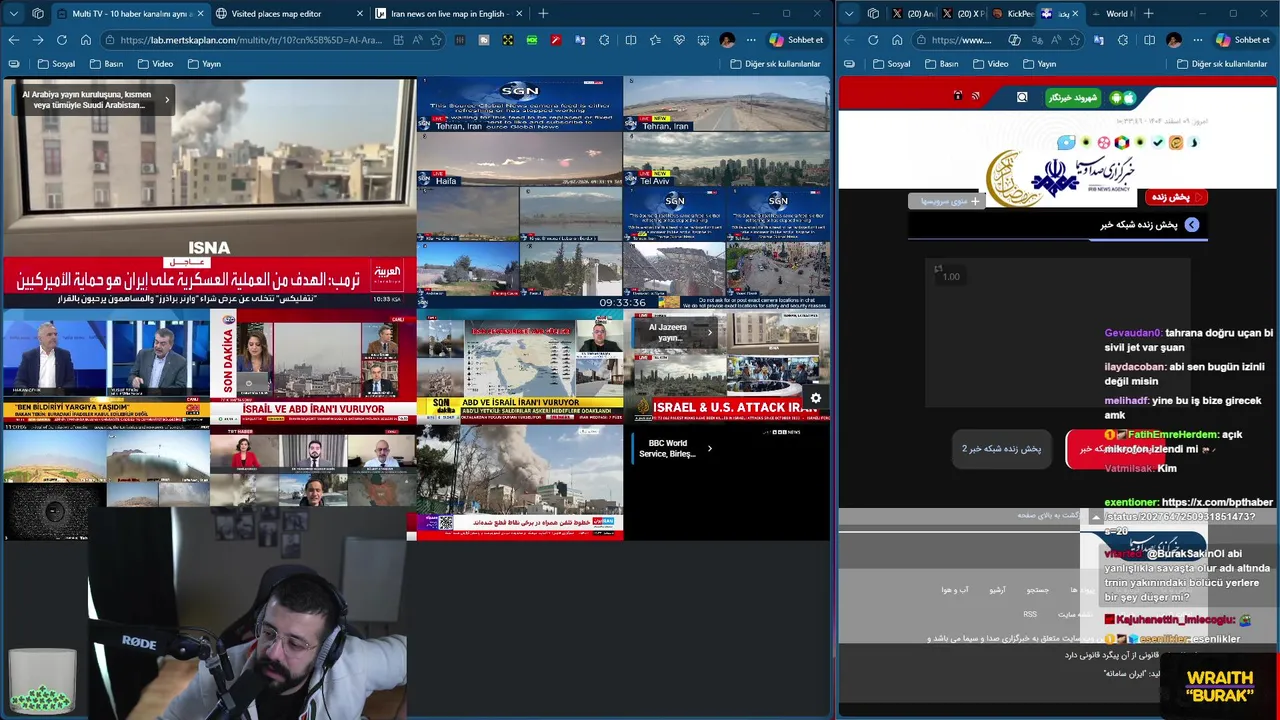Open the red pen extension in left browser
1280x720 pixels.
tap(556, 40)
